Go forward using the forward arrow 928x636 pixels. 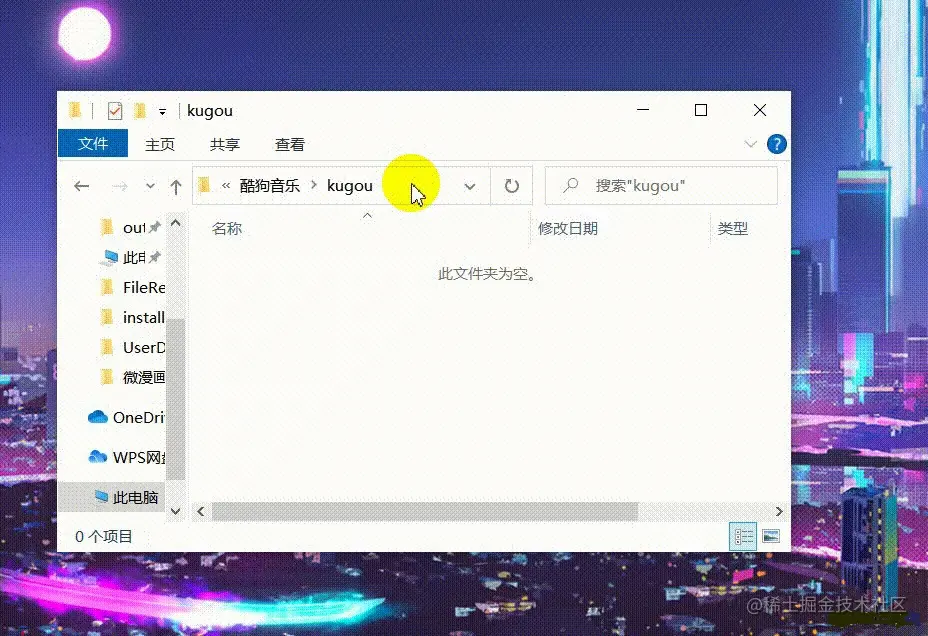120,187
